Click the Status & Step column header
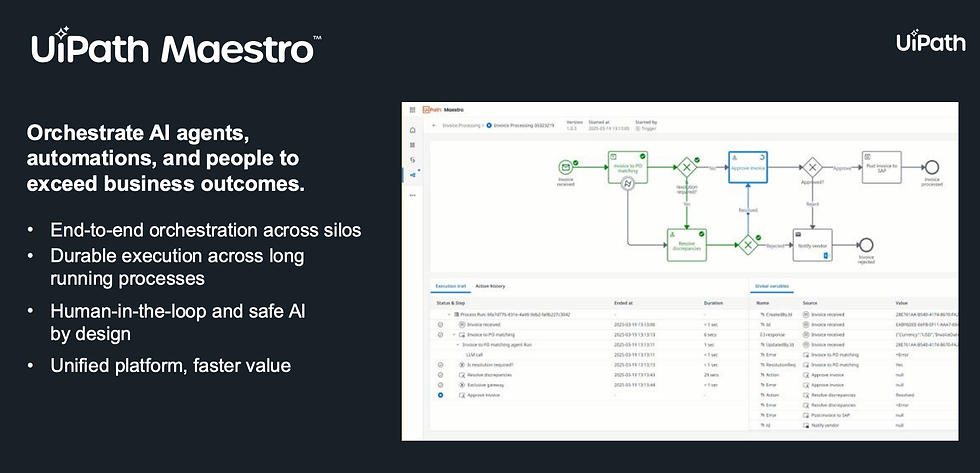Screen dimensions: 980x473 (x=449, y=303)
